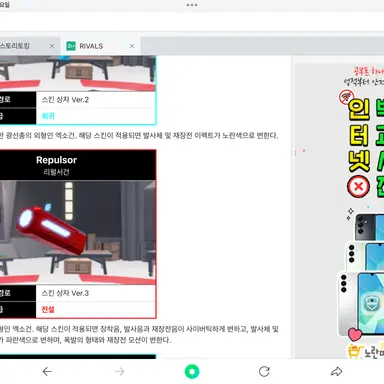
Task: Select the paragraph mentioning 사이버틱하게
Action: pyautogui.click(x=139, y=335)
